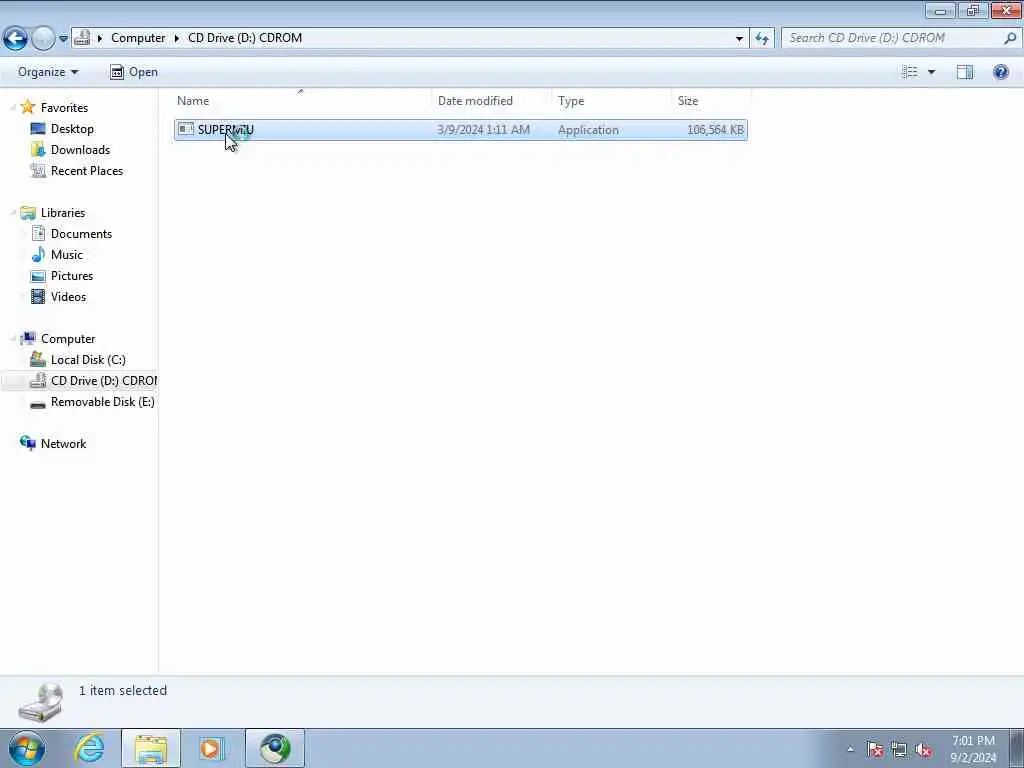Viewport: 1024px width, 768px height.
Task: Click the Desktop icon in Favorites
Action: tap(38, 129)
